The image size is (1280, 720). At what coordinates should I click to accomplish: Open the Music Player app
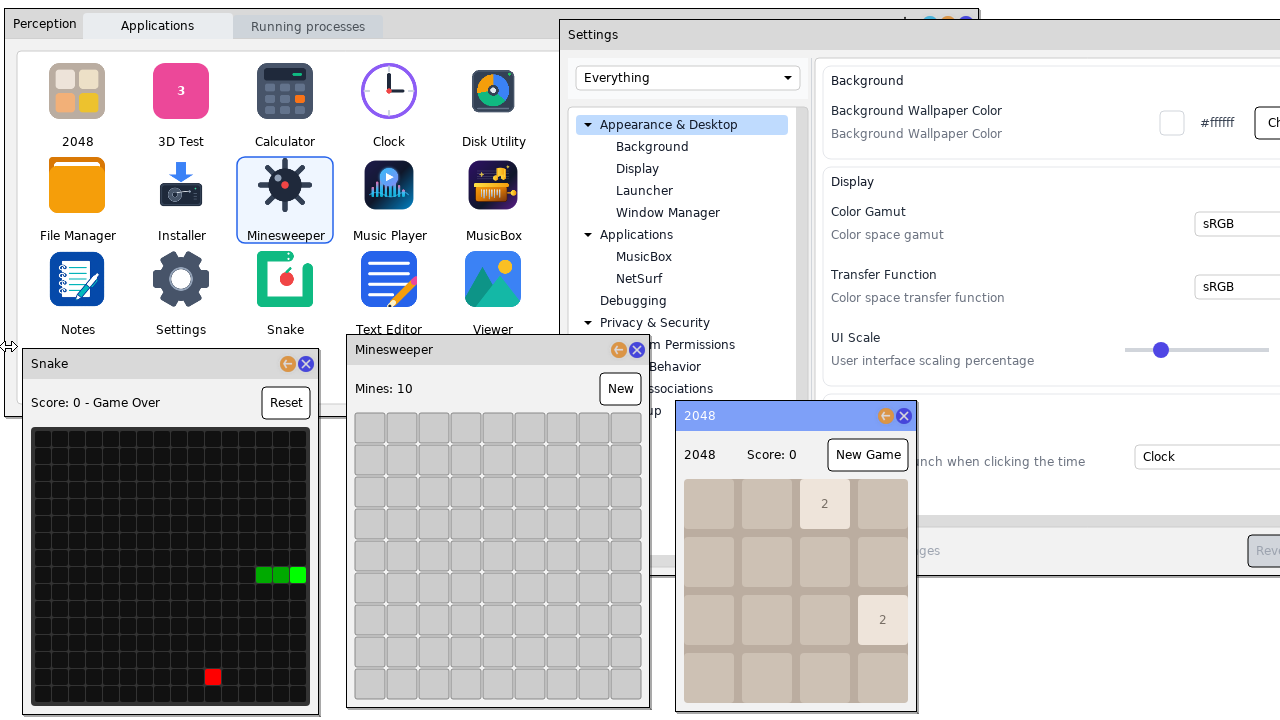point(389,185)
